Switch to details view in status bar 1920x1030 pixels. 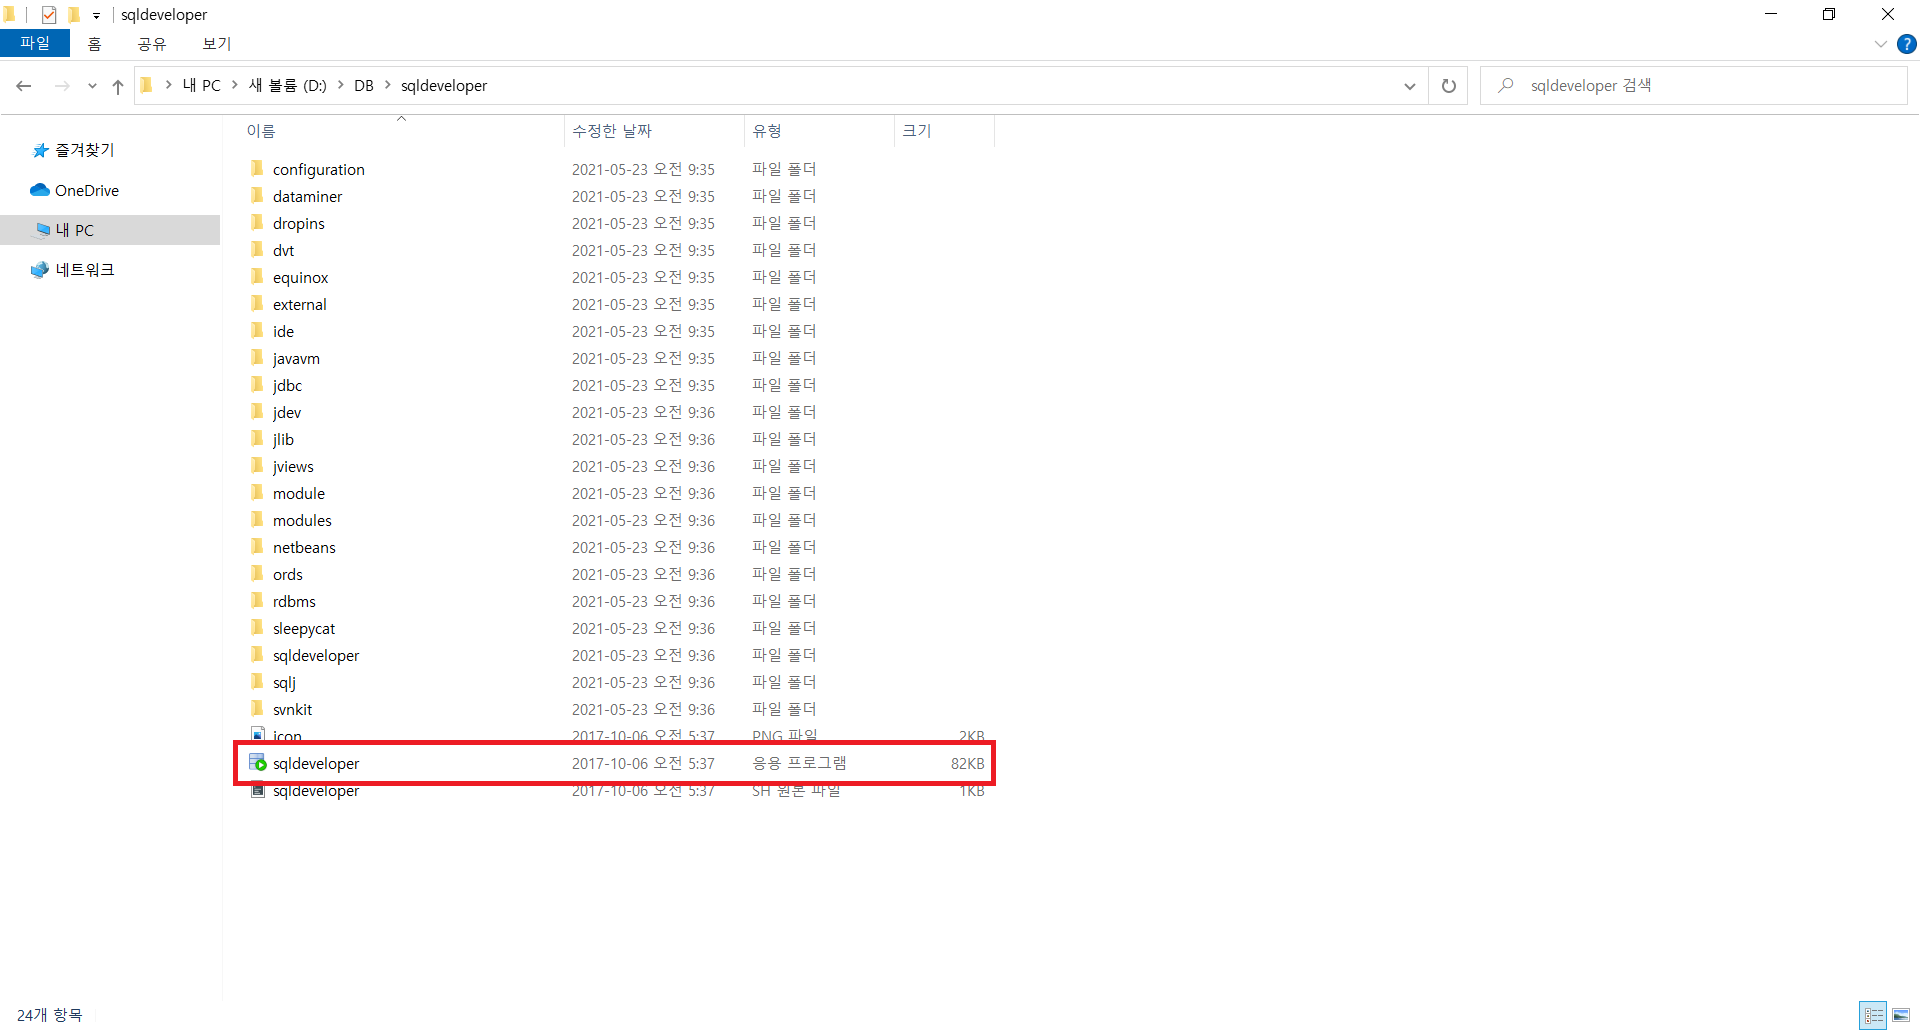(1874, 1015)
